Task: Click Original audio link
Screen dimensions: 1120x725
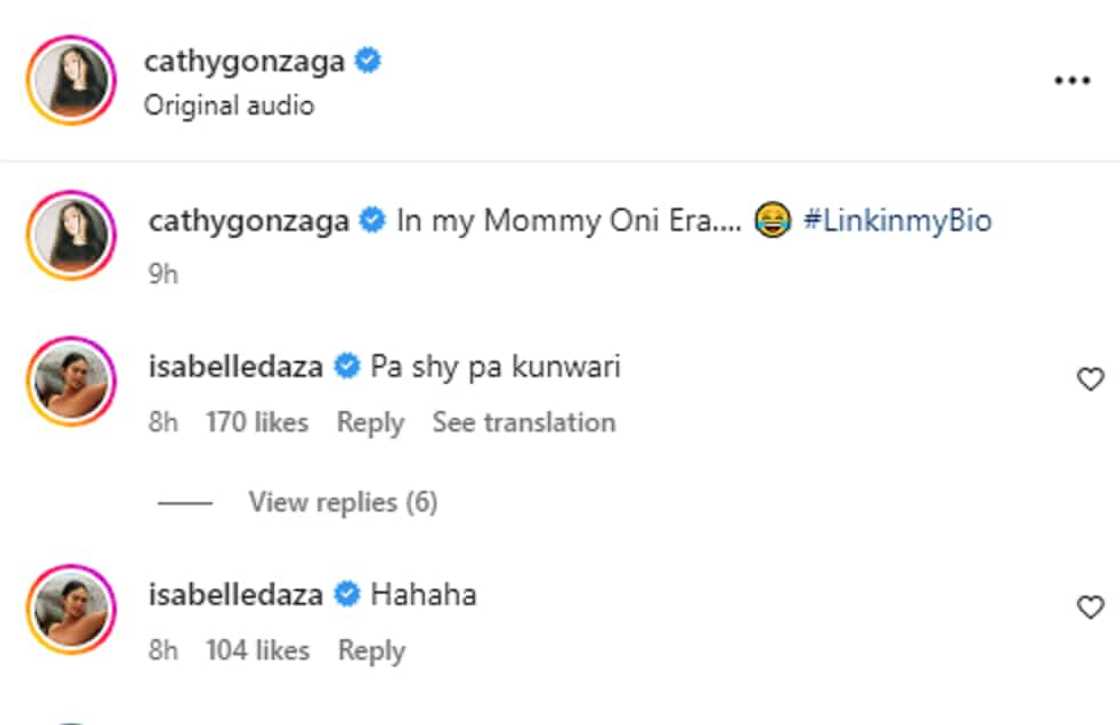Action: (229, 105)
